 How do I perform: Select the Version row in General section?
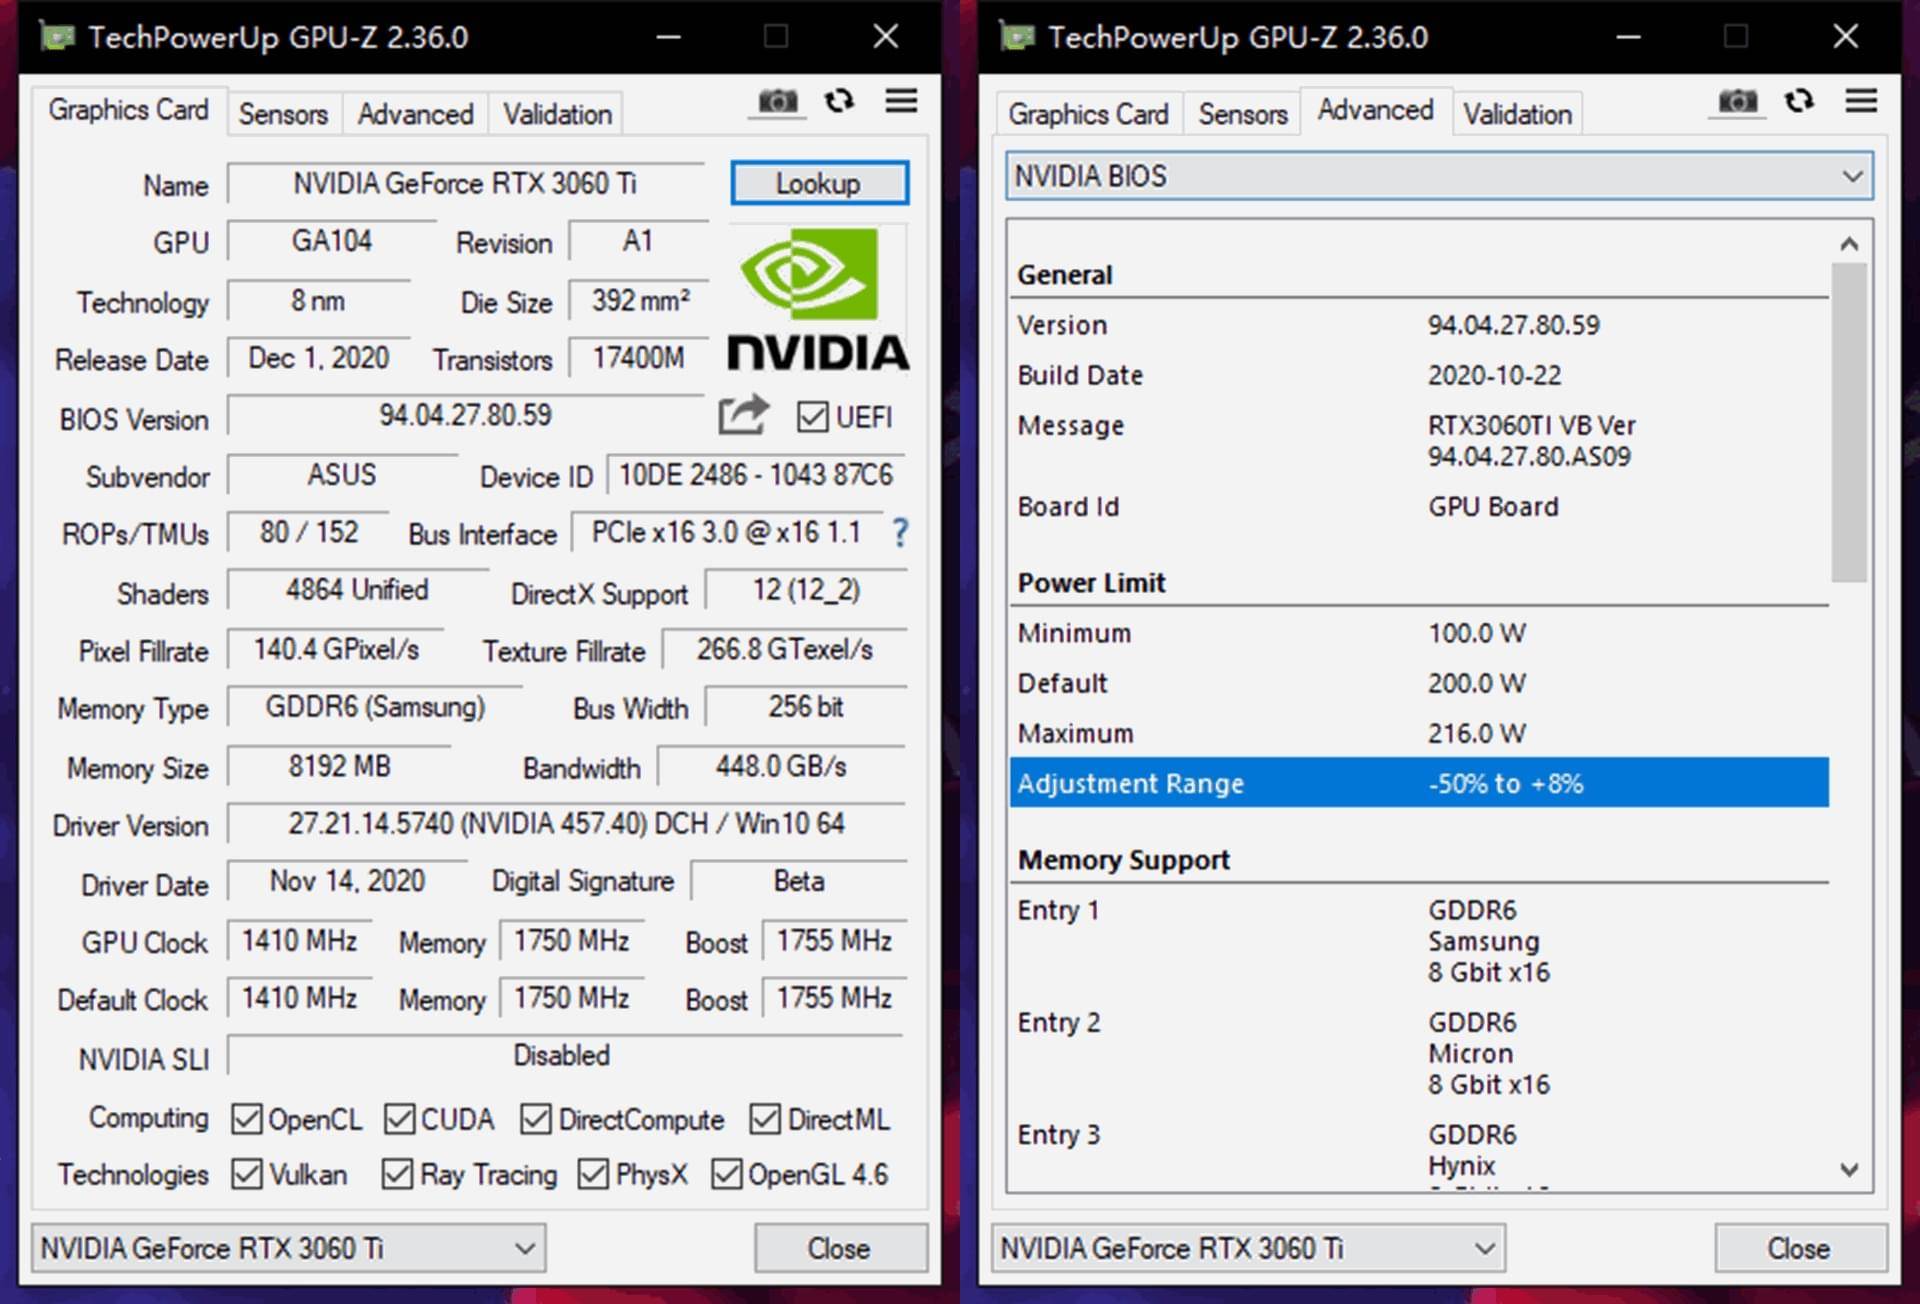click(x=1419, y=325)
